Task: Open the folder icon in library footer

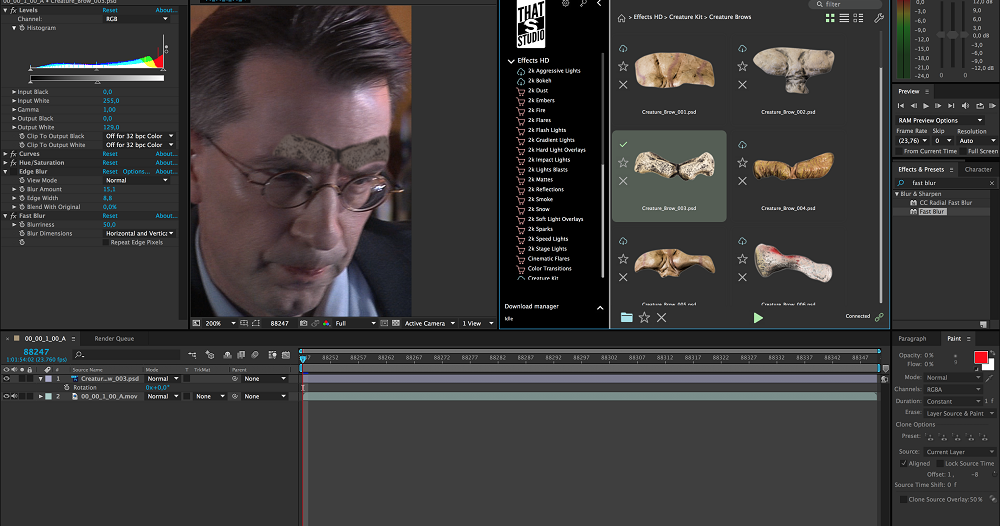Action: (x=627, y=317)
